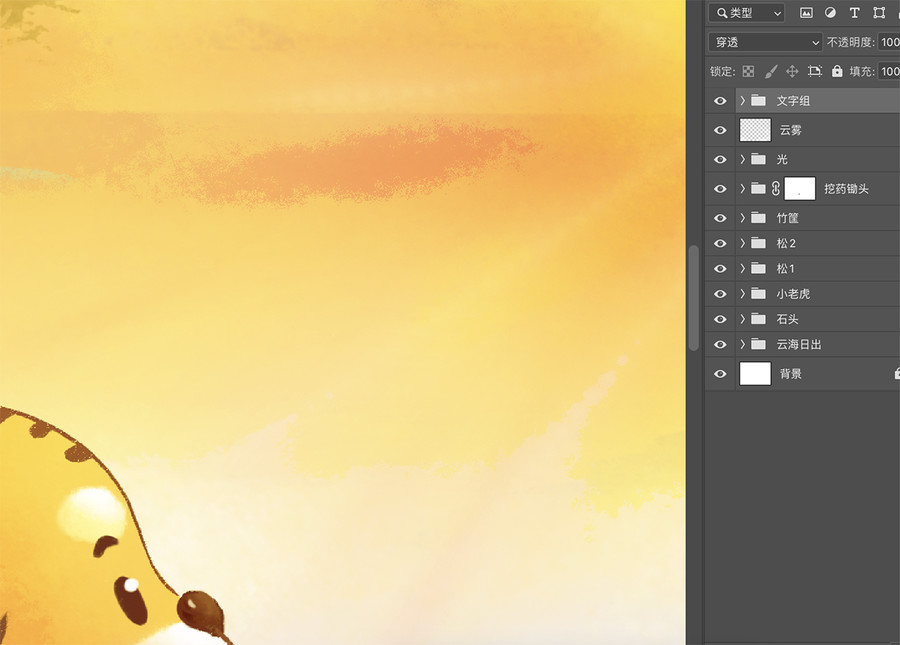
Task: Select folder icon of 小老虎 group
Action: pos(759,294)
